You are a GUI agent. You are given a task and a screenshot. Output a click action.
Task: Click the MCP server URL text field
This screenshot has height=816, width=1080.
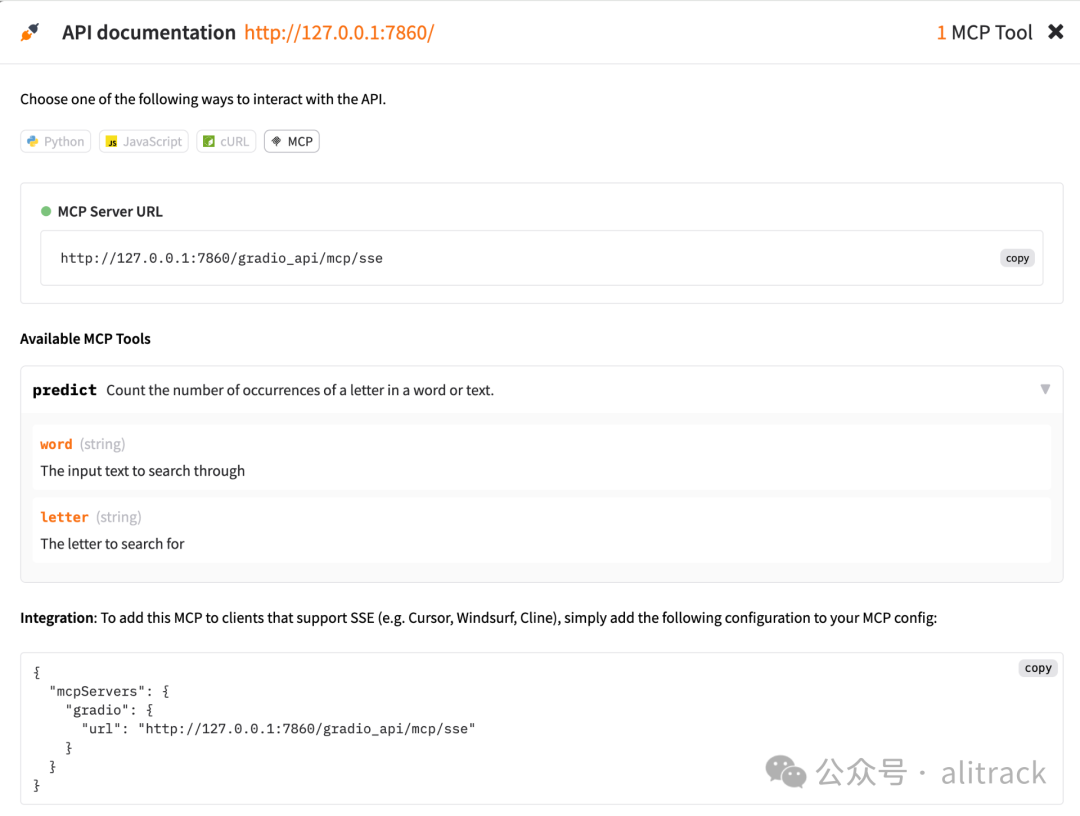pos(542,258)
